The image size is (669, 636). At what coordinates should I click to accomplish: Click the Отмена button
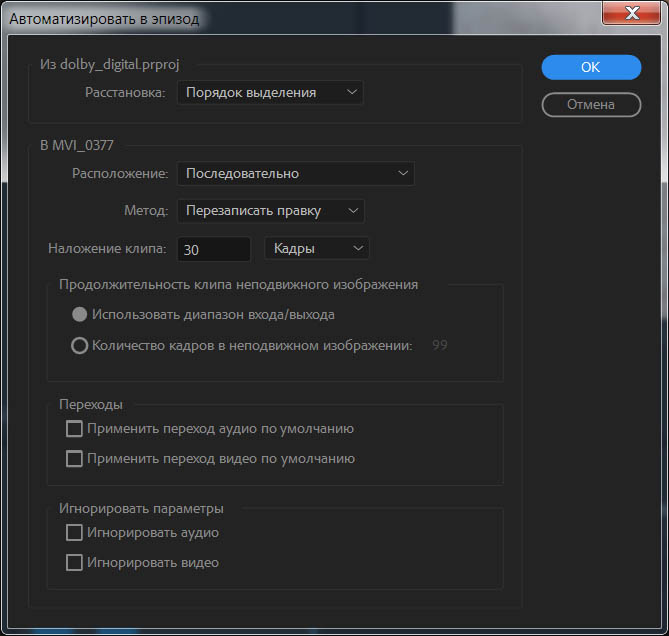(x=591, y=105)
